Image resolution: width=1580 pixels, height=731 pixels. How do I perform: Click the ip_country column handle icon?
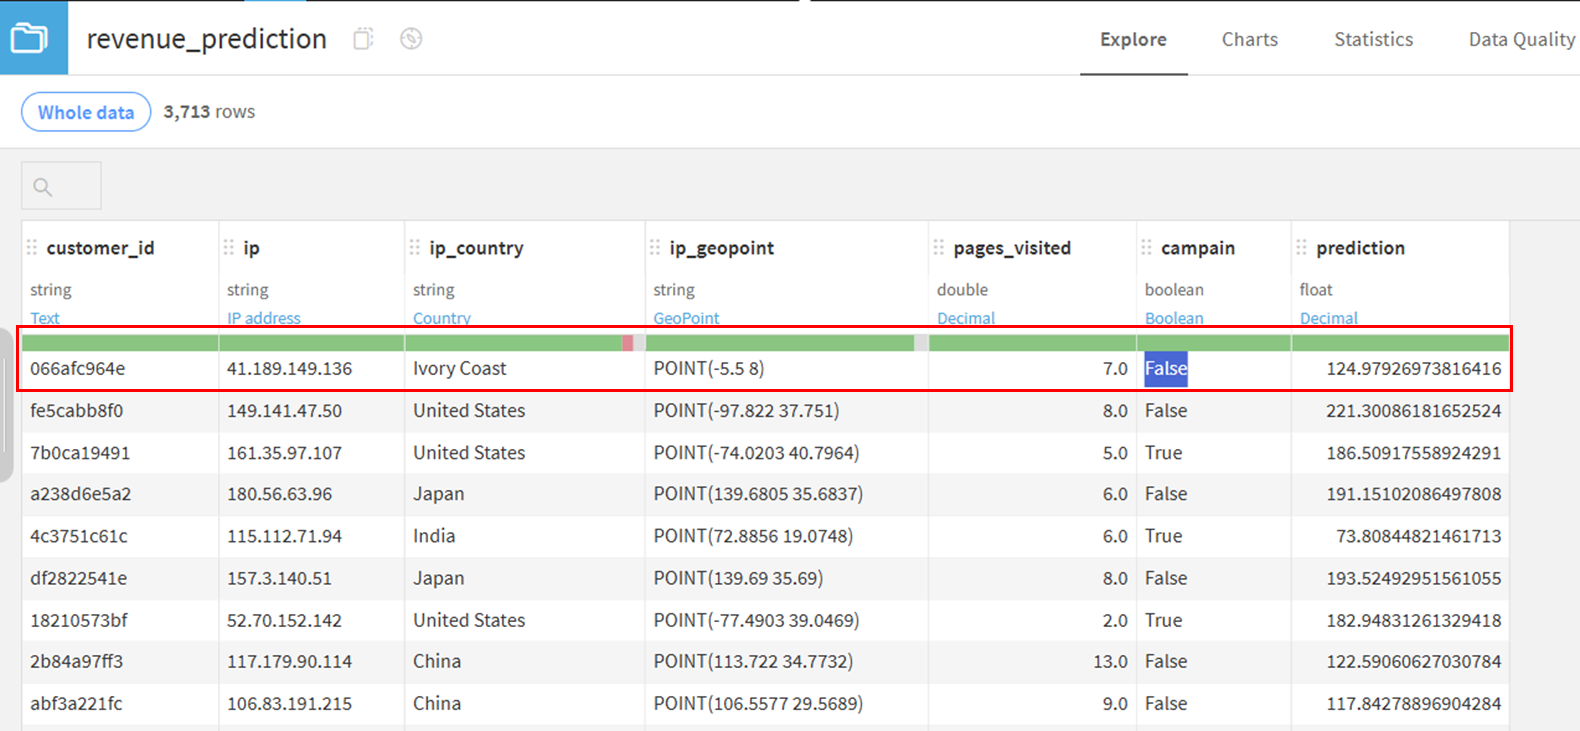tap(415, 248)
